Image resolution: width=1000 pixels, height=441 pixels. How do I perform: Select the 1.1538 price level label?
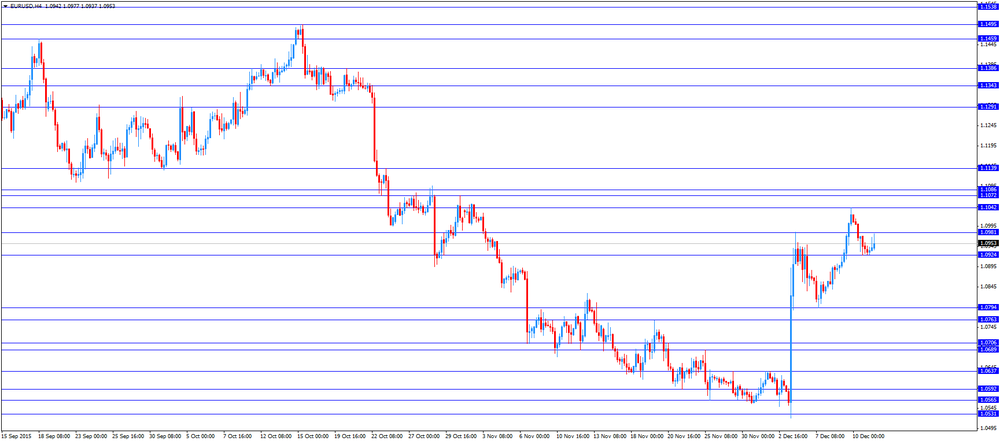pos(988,6)
